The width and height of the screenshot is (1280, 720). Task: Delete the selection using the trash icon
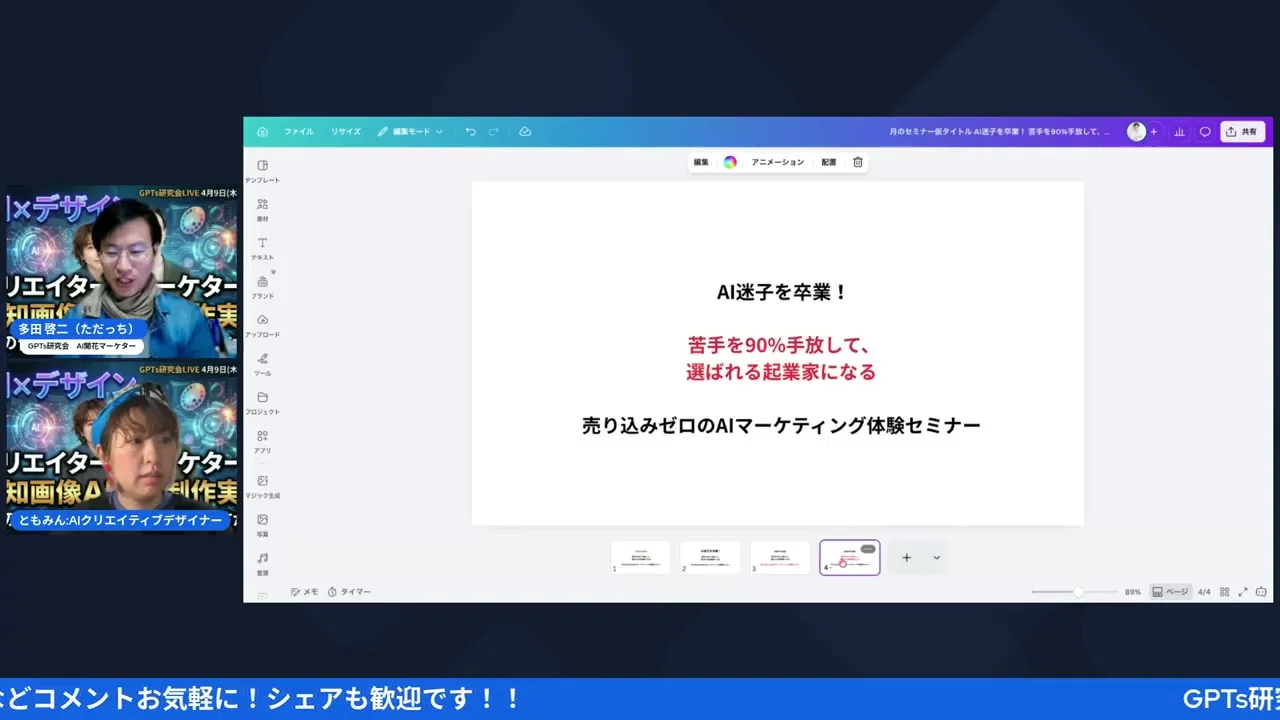pyautogui.click(x=857, y=161)
